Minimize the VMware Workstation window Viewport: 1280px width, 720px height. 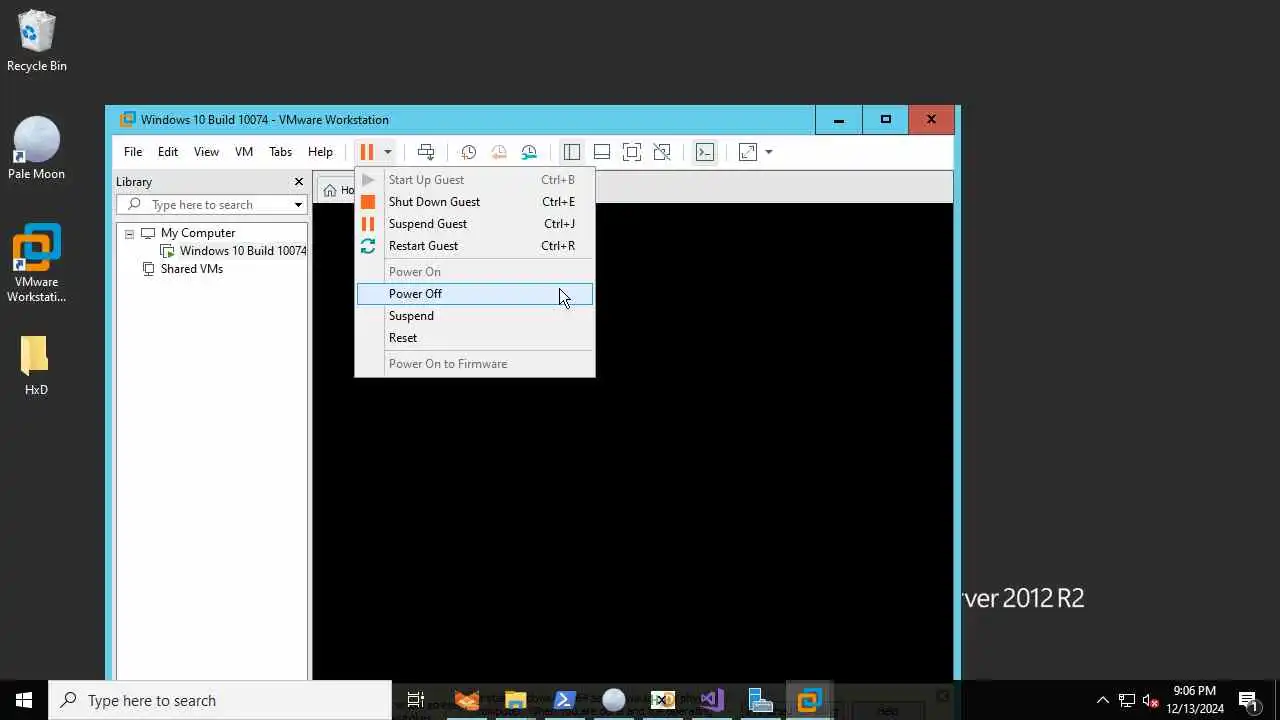(x=839, y=120)
